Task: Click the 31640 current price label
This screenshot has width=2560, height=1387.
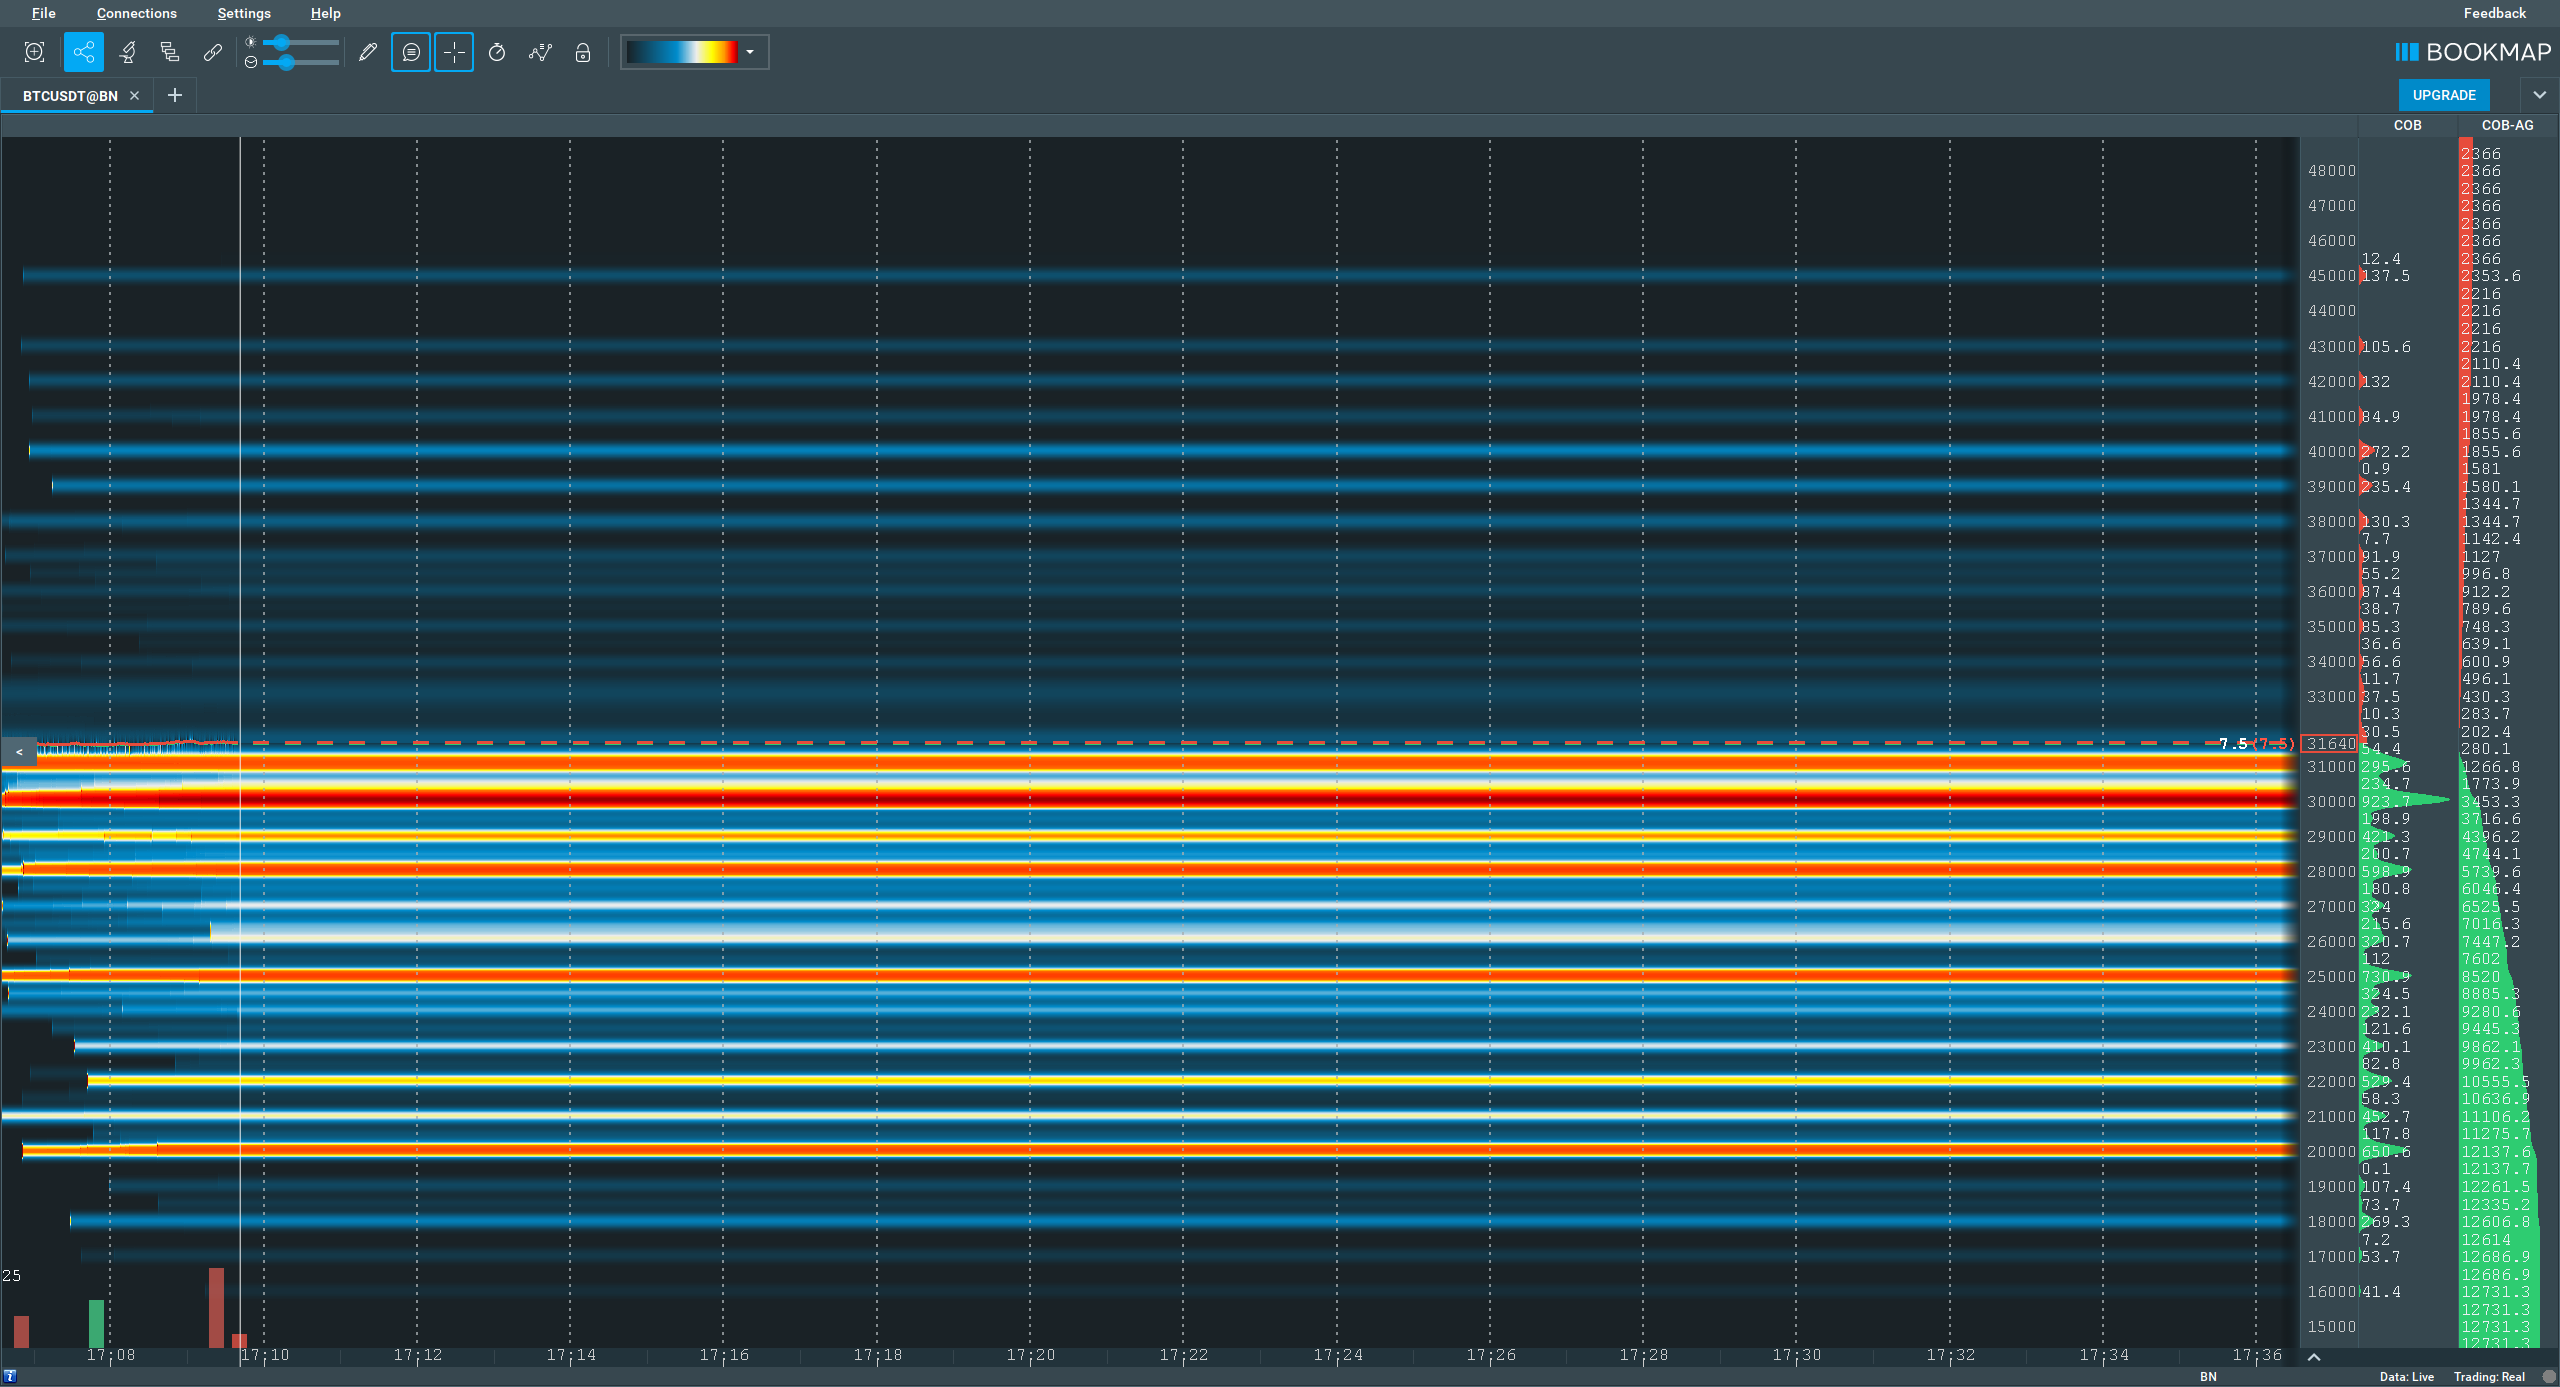Action: pyautogui.click(x=2330, y=743)
